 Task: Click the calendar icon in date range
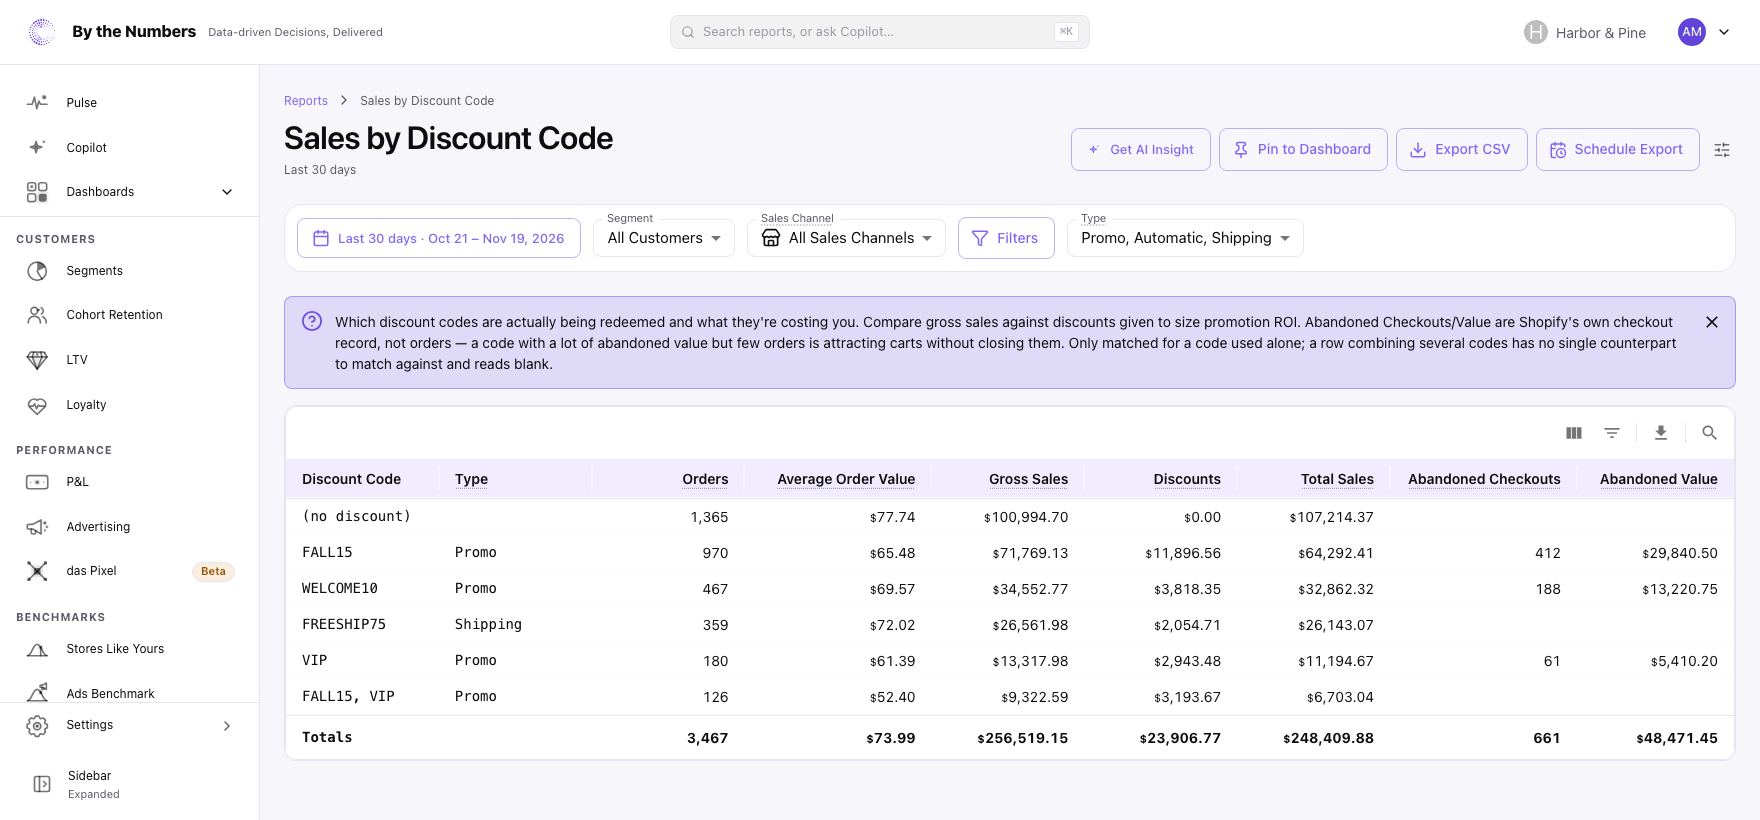tap(321, 238)
